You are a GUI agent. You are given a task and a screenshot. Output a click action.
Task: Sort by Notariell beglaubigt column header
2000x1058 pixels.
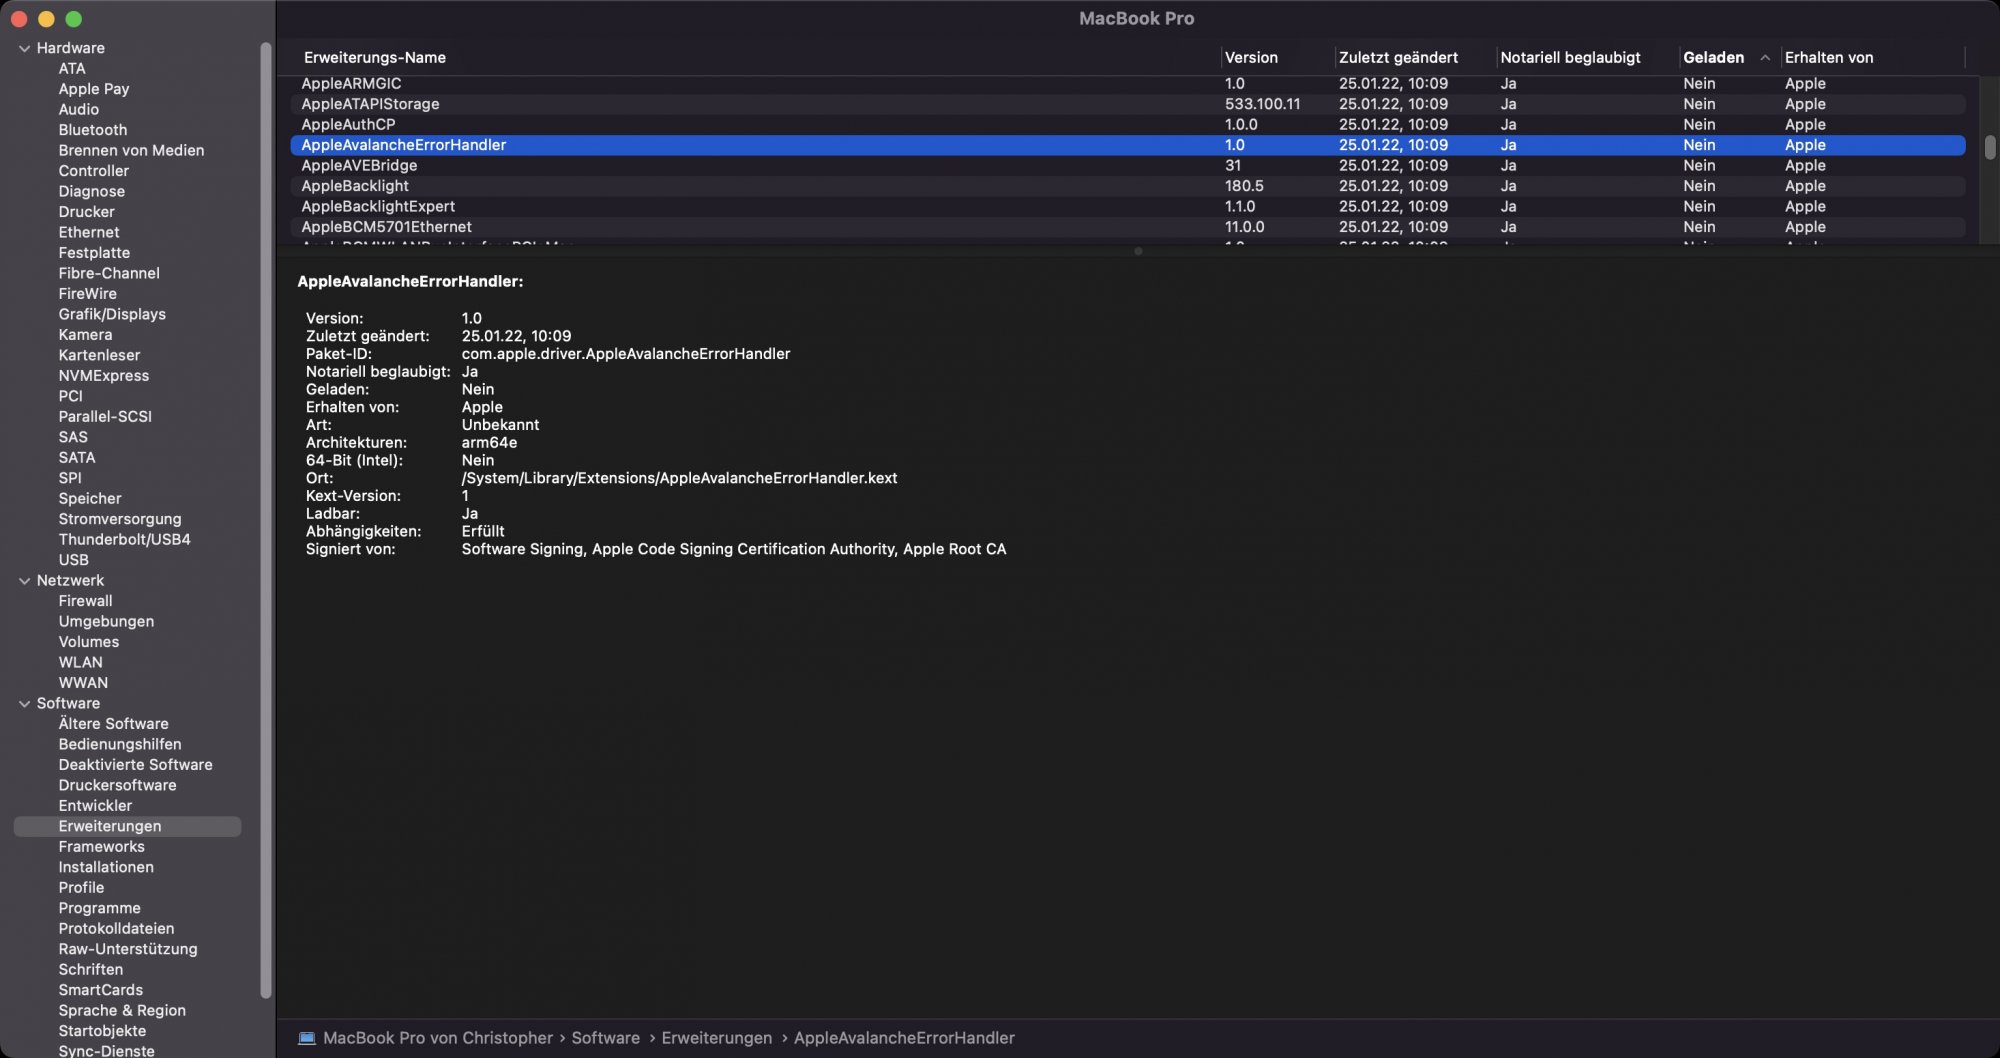[1570, 58]
